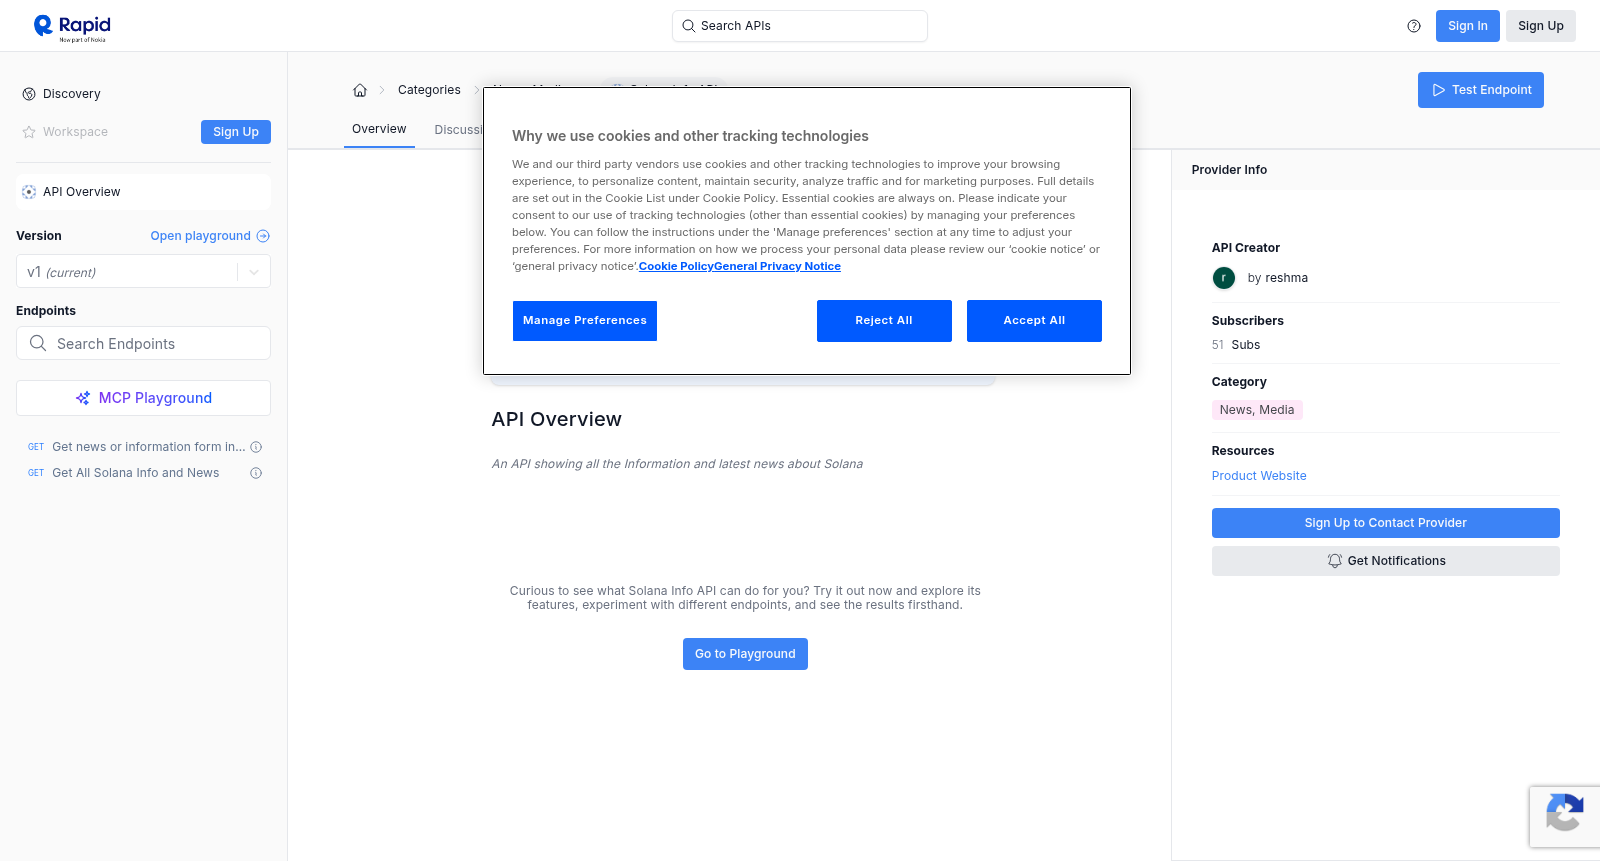1600x861 pixels.
Task: Click the Rapid logo icon
Action: click(x=43, y=26)
